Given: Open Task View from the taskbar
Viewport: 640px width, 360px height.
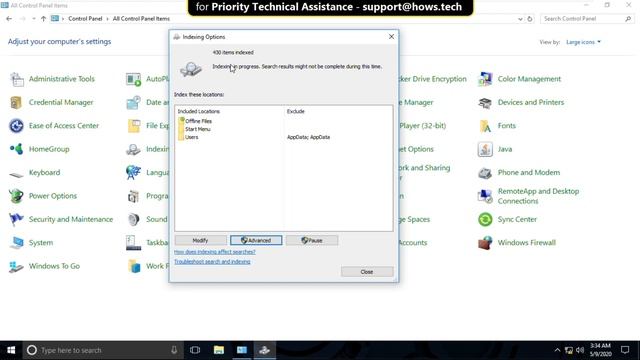Looking at the screenshot, I should tap(195, 350).
